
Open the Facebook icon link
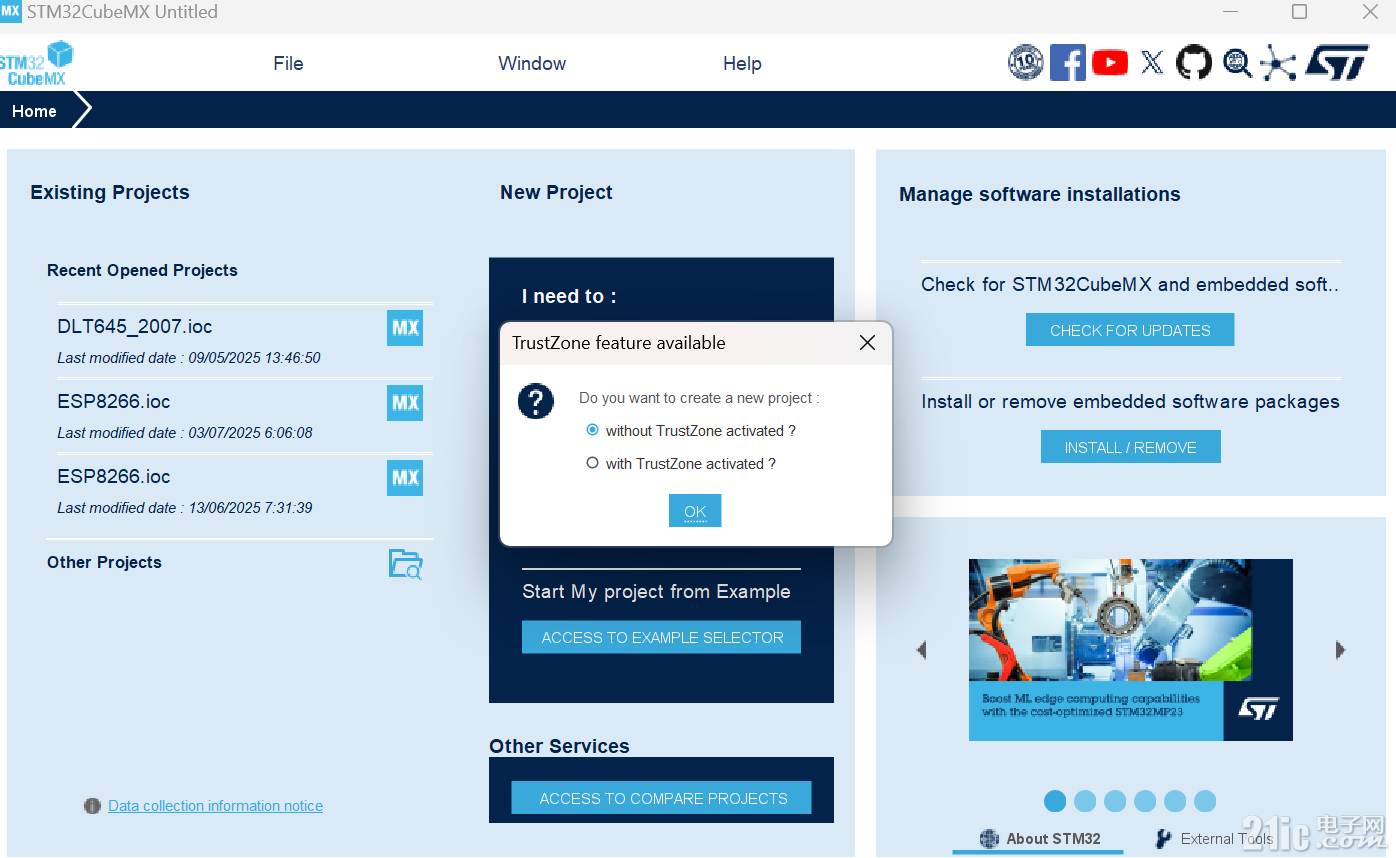(1068, 63)
